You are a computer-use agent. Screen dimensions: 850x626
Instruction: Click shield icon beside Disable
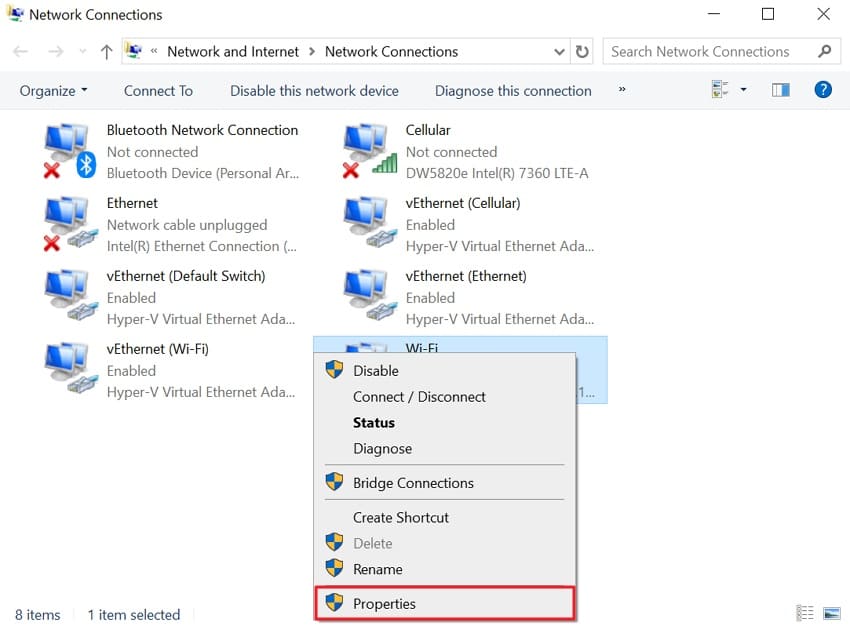click(x=334, y=370)
